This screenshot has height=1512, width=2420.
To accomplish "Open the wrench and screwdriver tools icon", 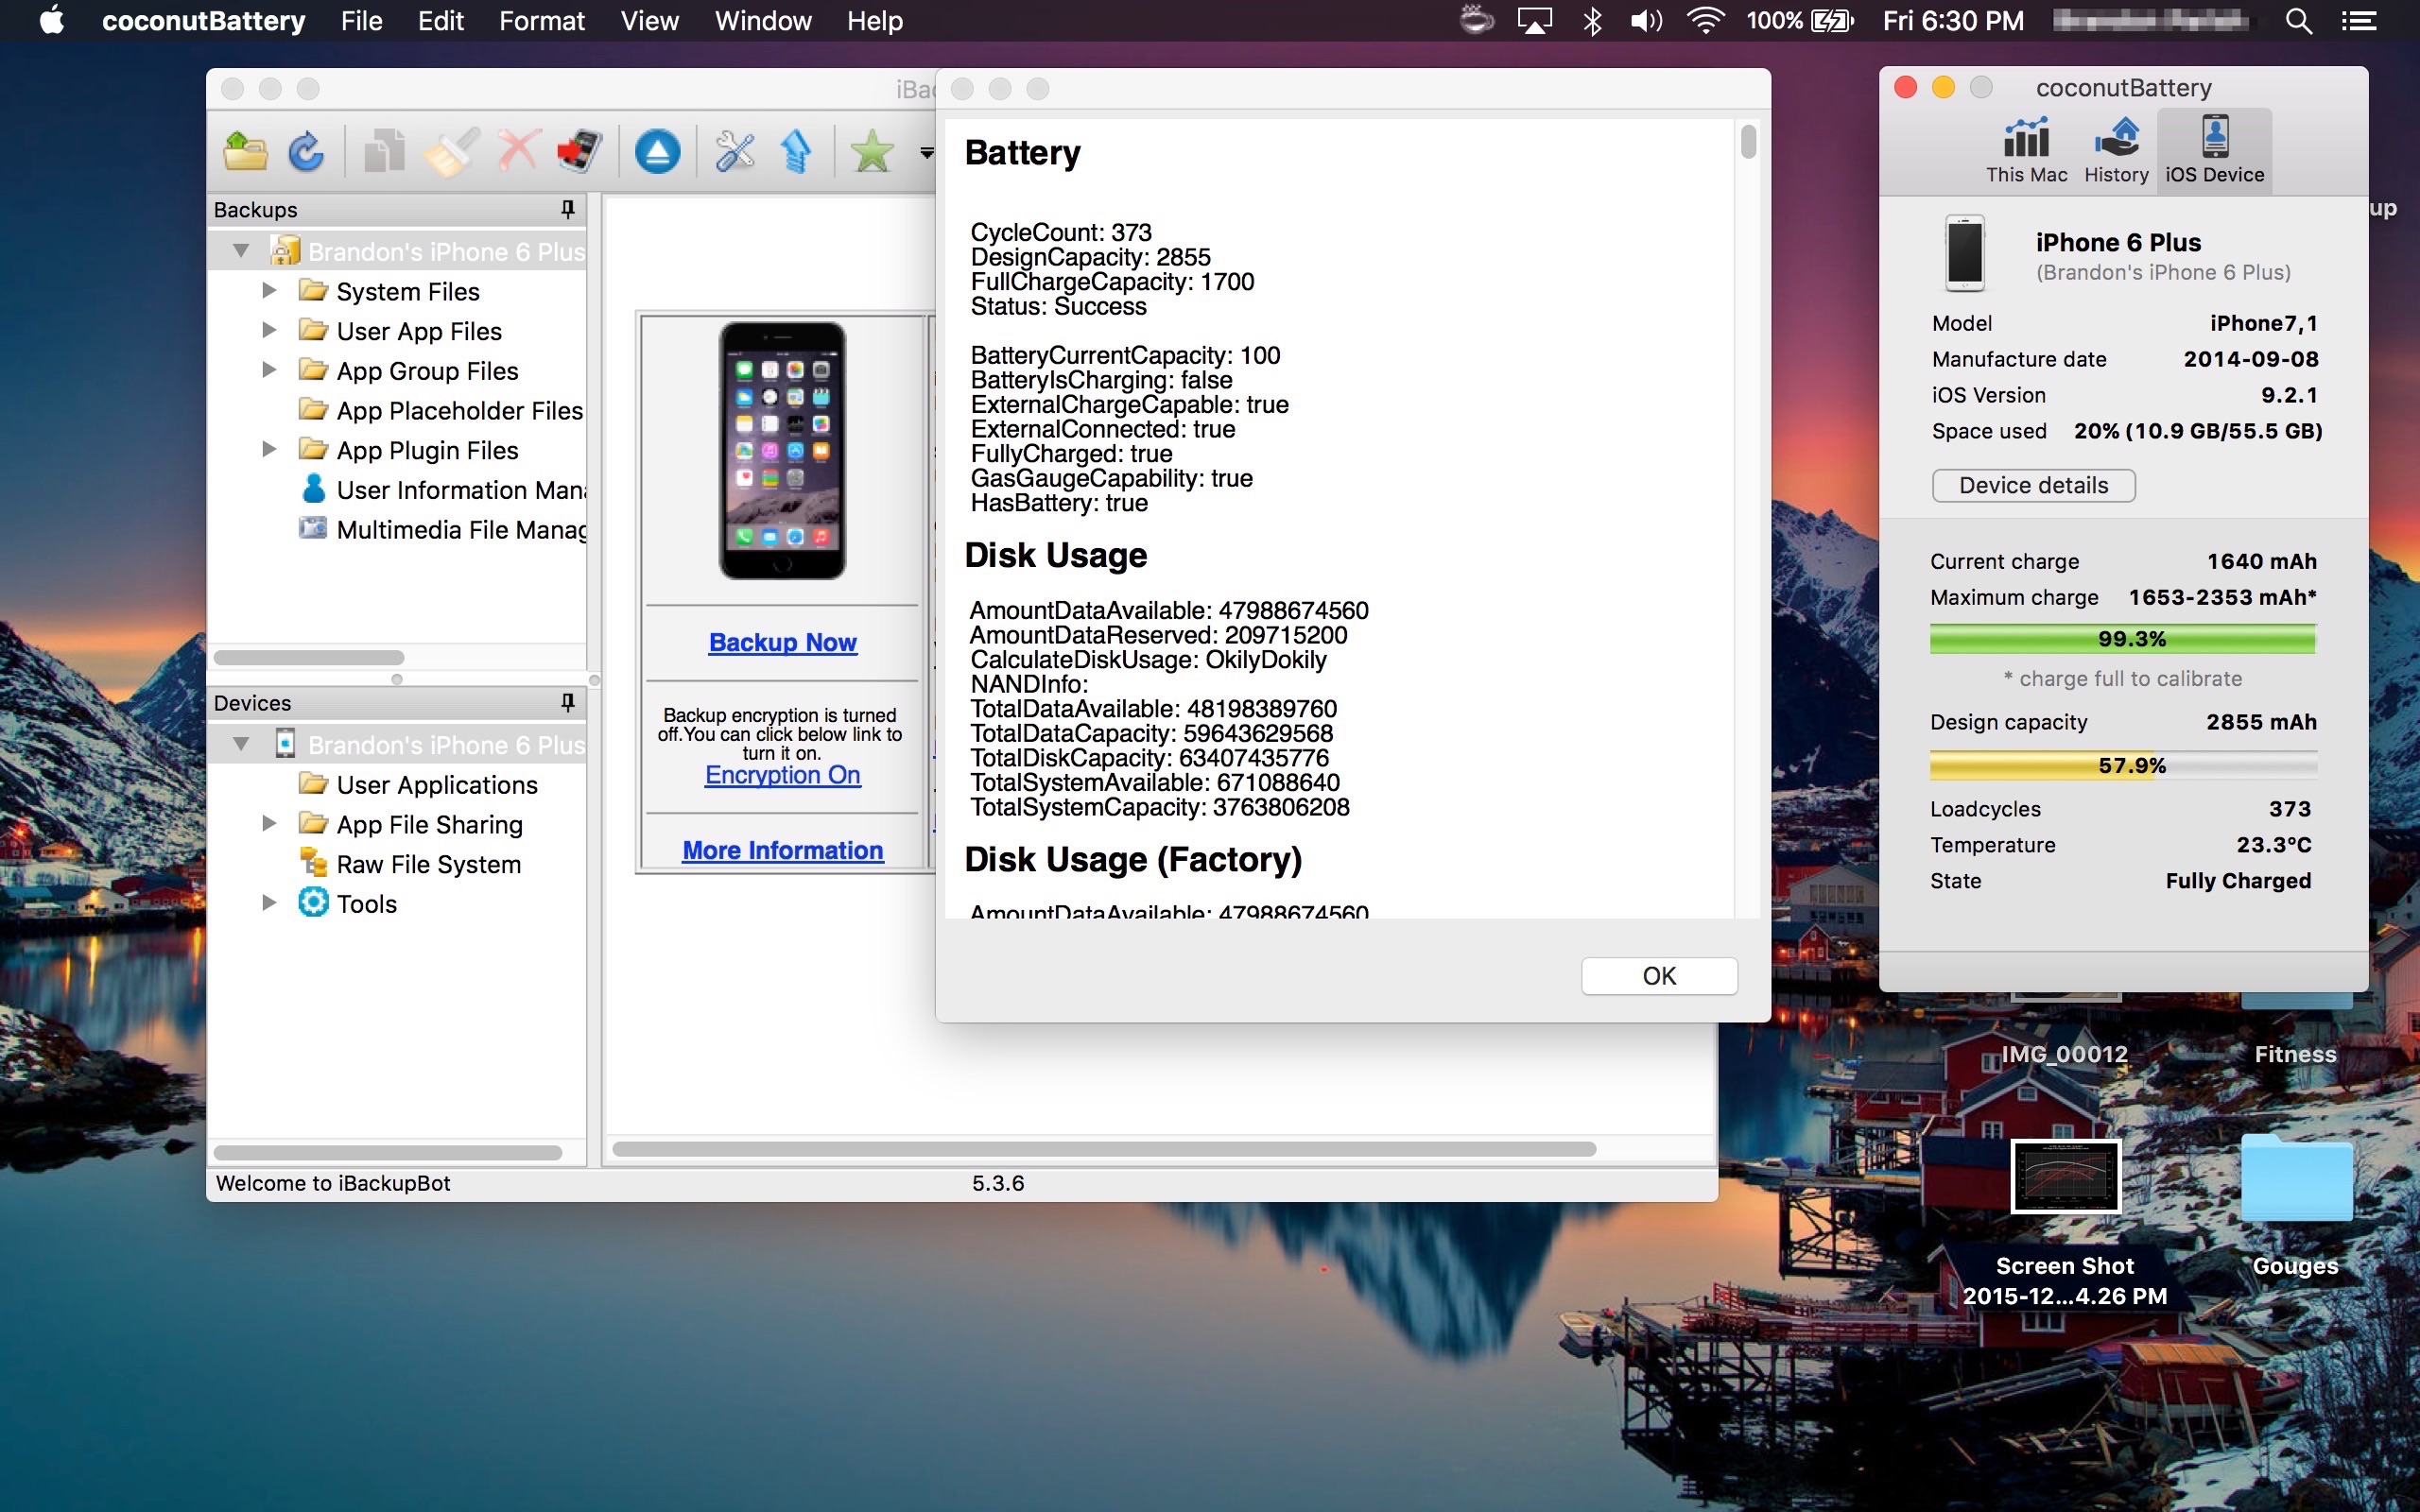I will [734, 152].
